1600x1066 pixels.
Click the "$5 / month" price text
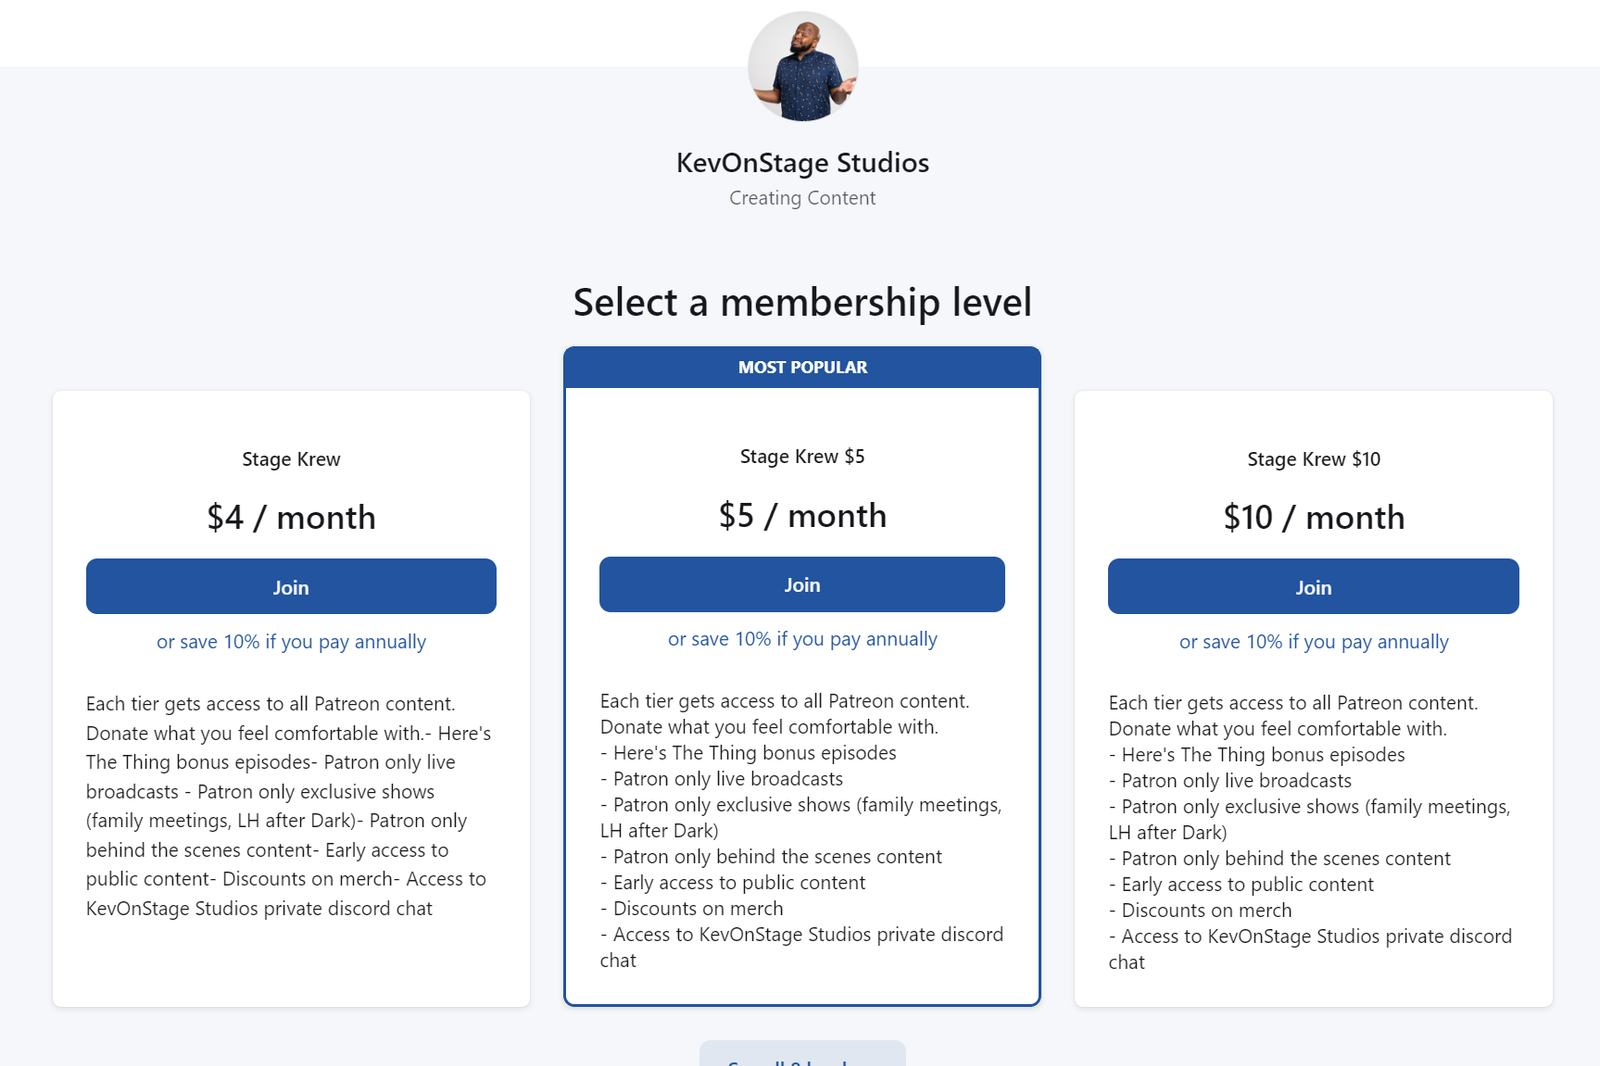(x=802, y=516)
